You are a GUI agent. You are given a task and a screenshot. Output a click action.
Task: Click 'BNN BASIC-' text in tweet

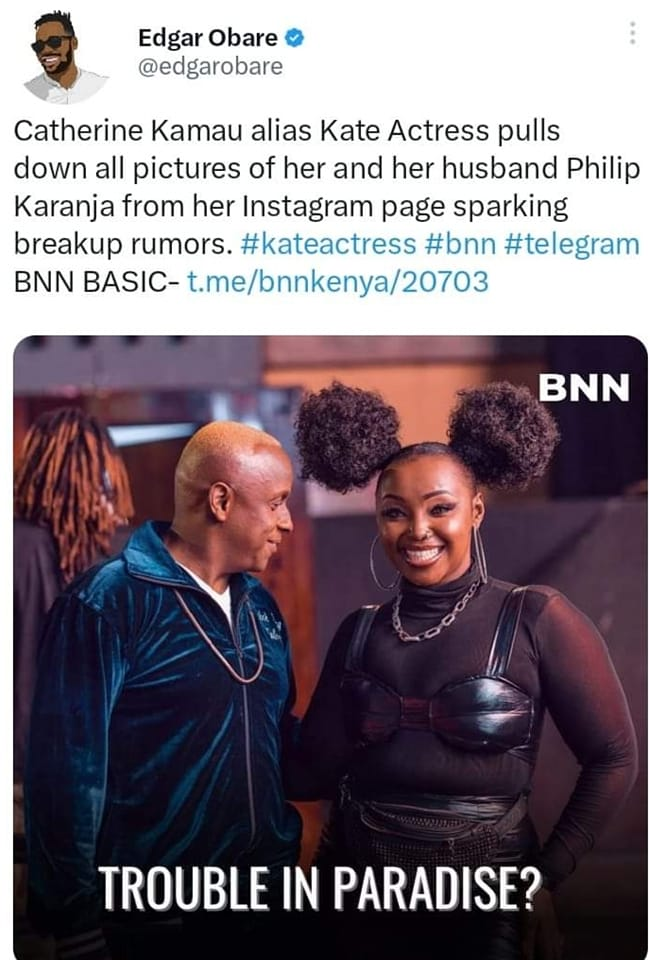[97, 282]
